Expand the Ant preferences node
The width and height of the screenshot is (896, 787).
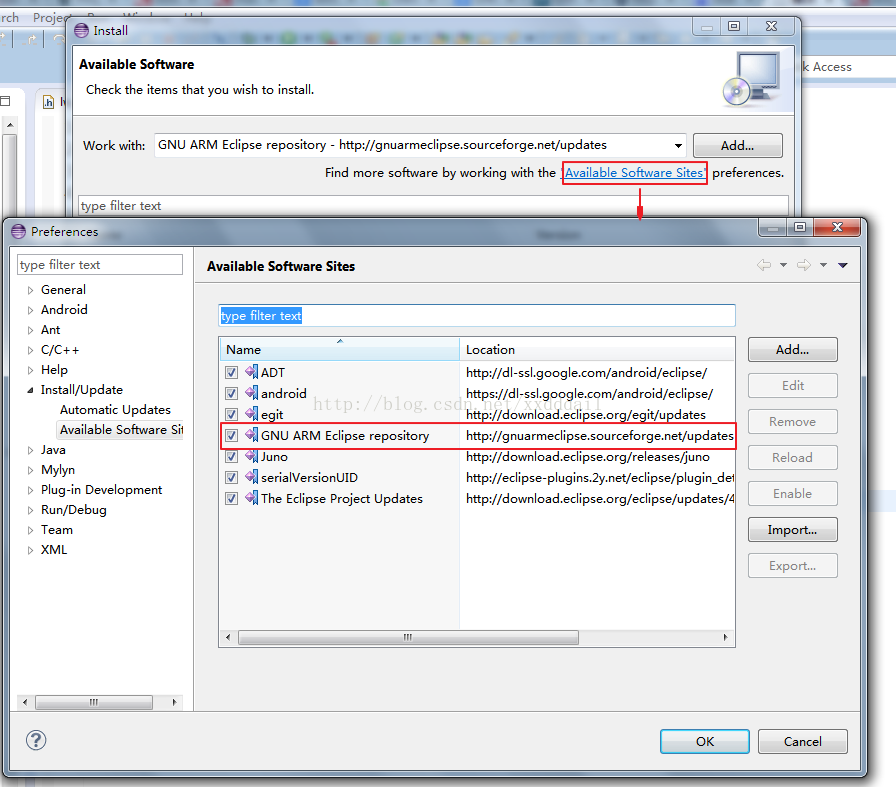pos(30,330)
